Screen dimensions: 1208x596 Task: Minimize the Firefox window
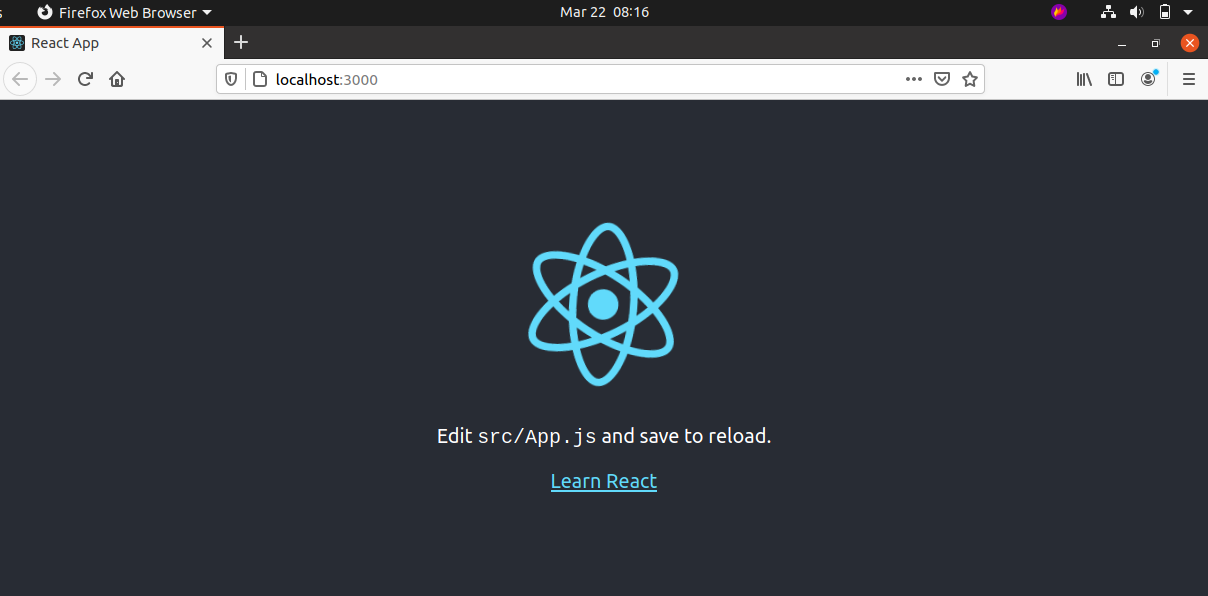click(x=1122, y=43)
